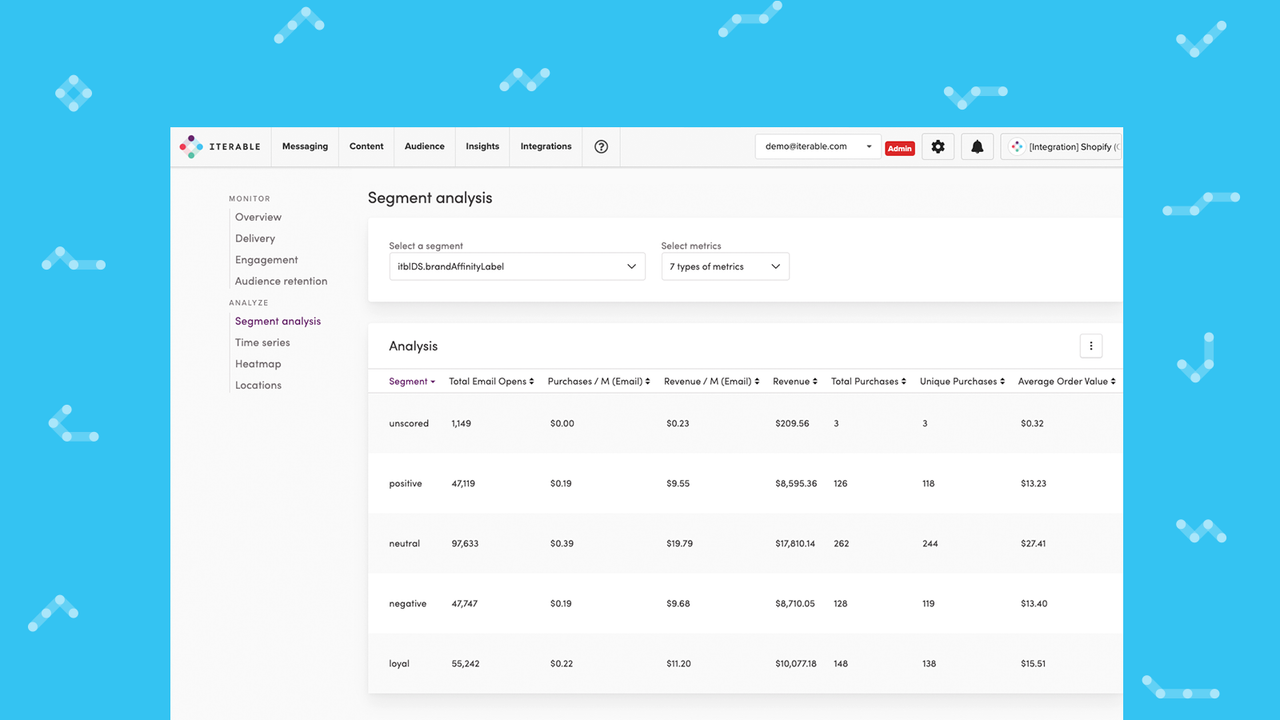1280x720 pixels.
Task: Sort by Revenue / M (Email) column
Action: (x=712, y=381)
